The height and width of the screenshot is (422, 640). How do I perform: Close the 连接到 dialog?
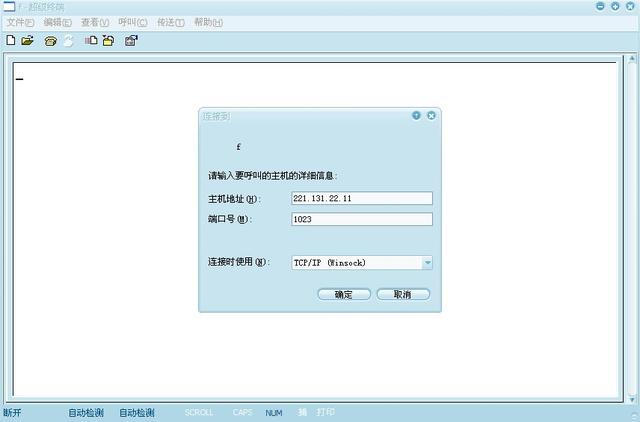(x=431, y=116)
